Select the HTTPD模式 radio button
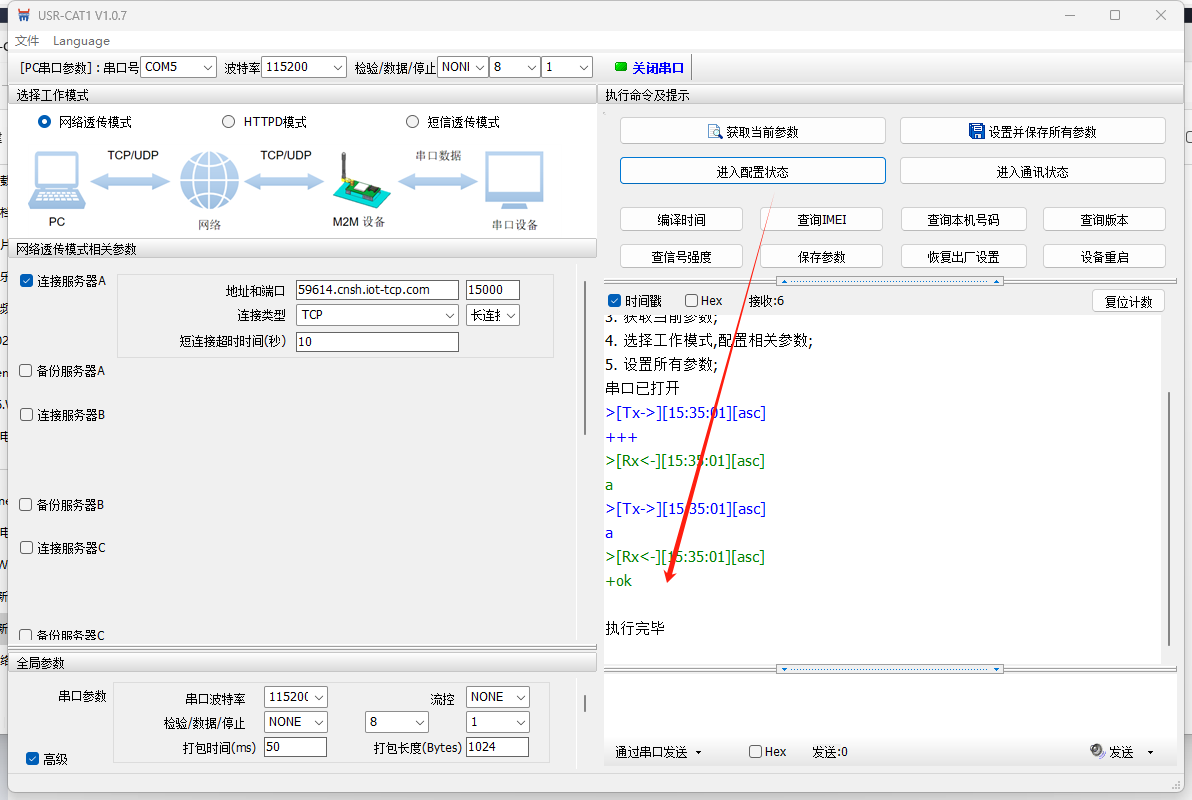1192x800 pixels. (x=229, y=122)
